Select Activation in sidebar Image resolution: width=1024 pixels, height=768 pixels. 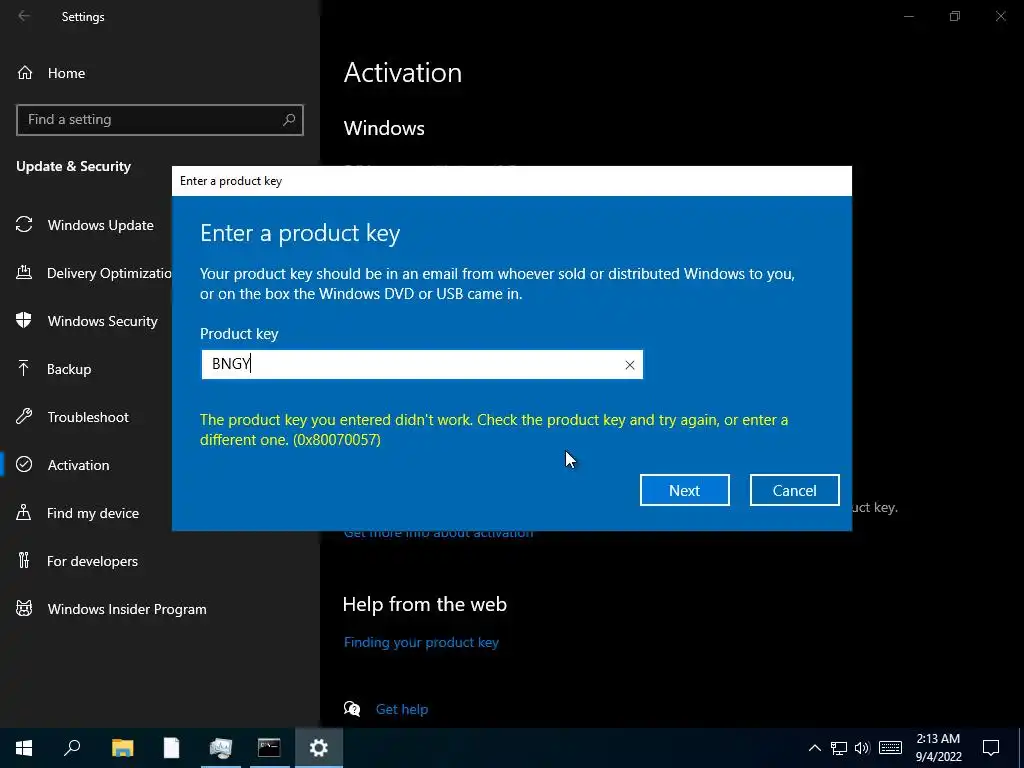click(x=78, y=465)
